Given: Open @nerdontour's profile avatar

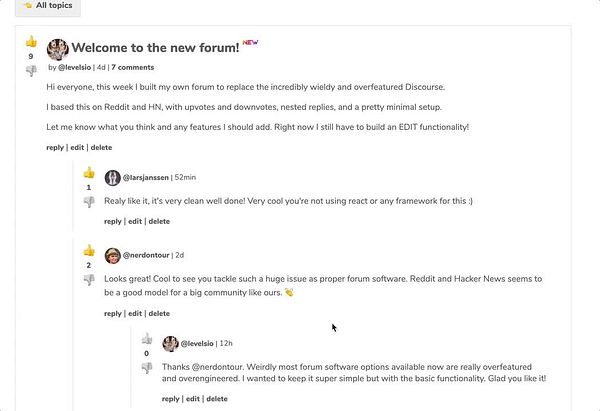Looking at the screenshot, I should (112, 256).
